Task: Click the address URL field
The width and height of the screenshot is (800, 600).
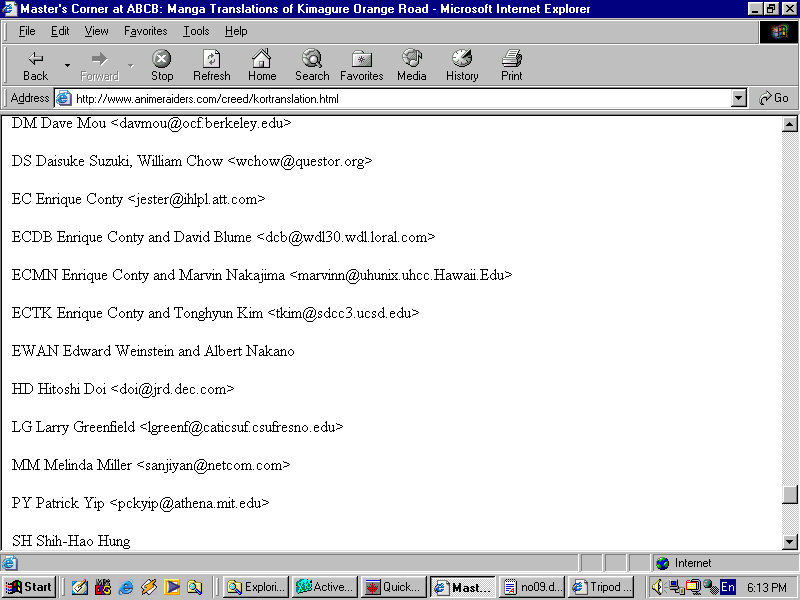Action: click(x=401, y=98)
